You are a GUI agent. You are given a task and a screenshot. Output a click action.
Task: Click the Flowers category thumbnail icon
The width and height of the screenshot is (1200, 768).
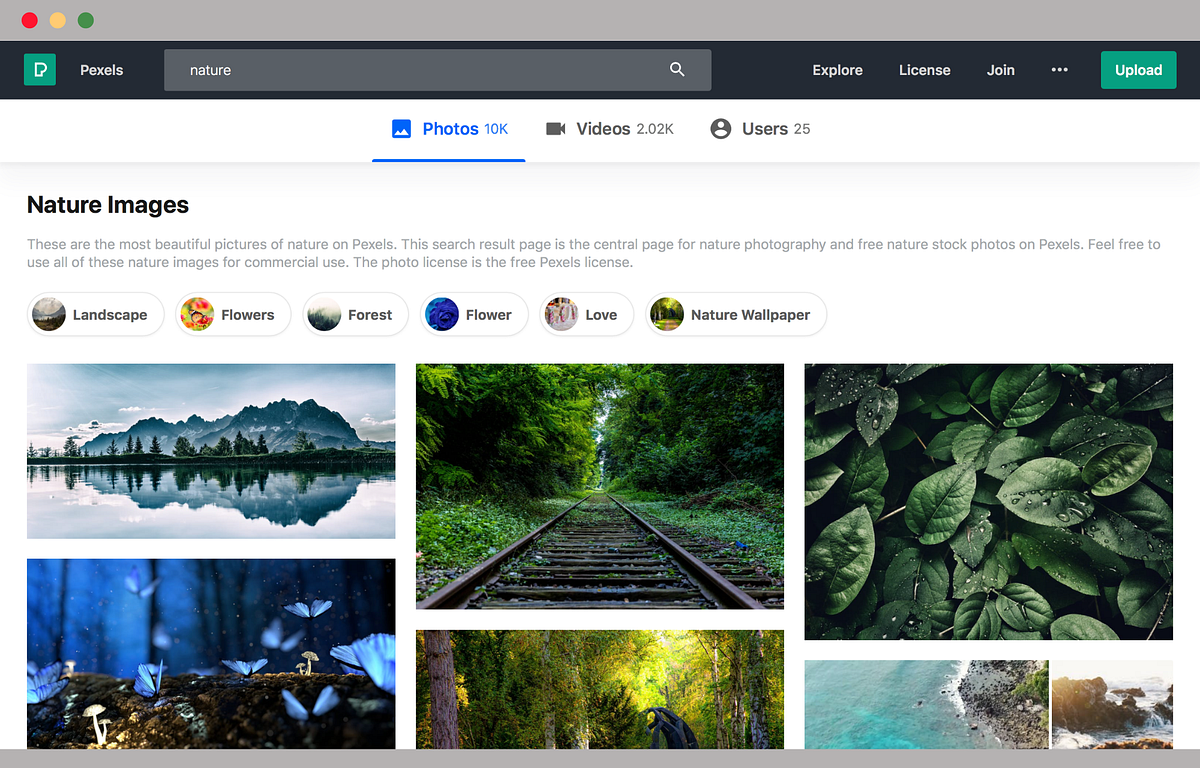196,314
